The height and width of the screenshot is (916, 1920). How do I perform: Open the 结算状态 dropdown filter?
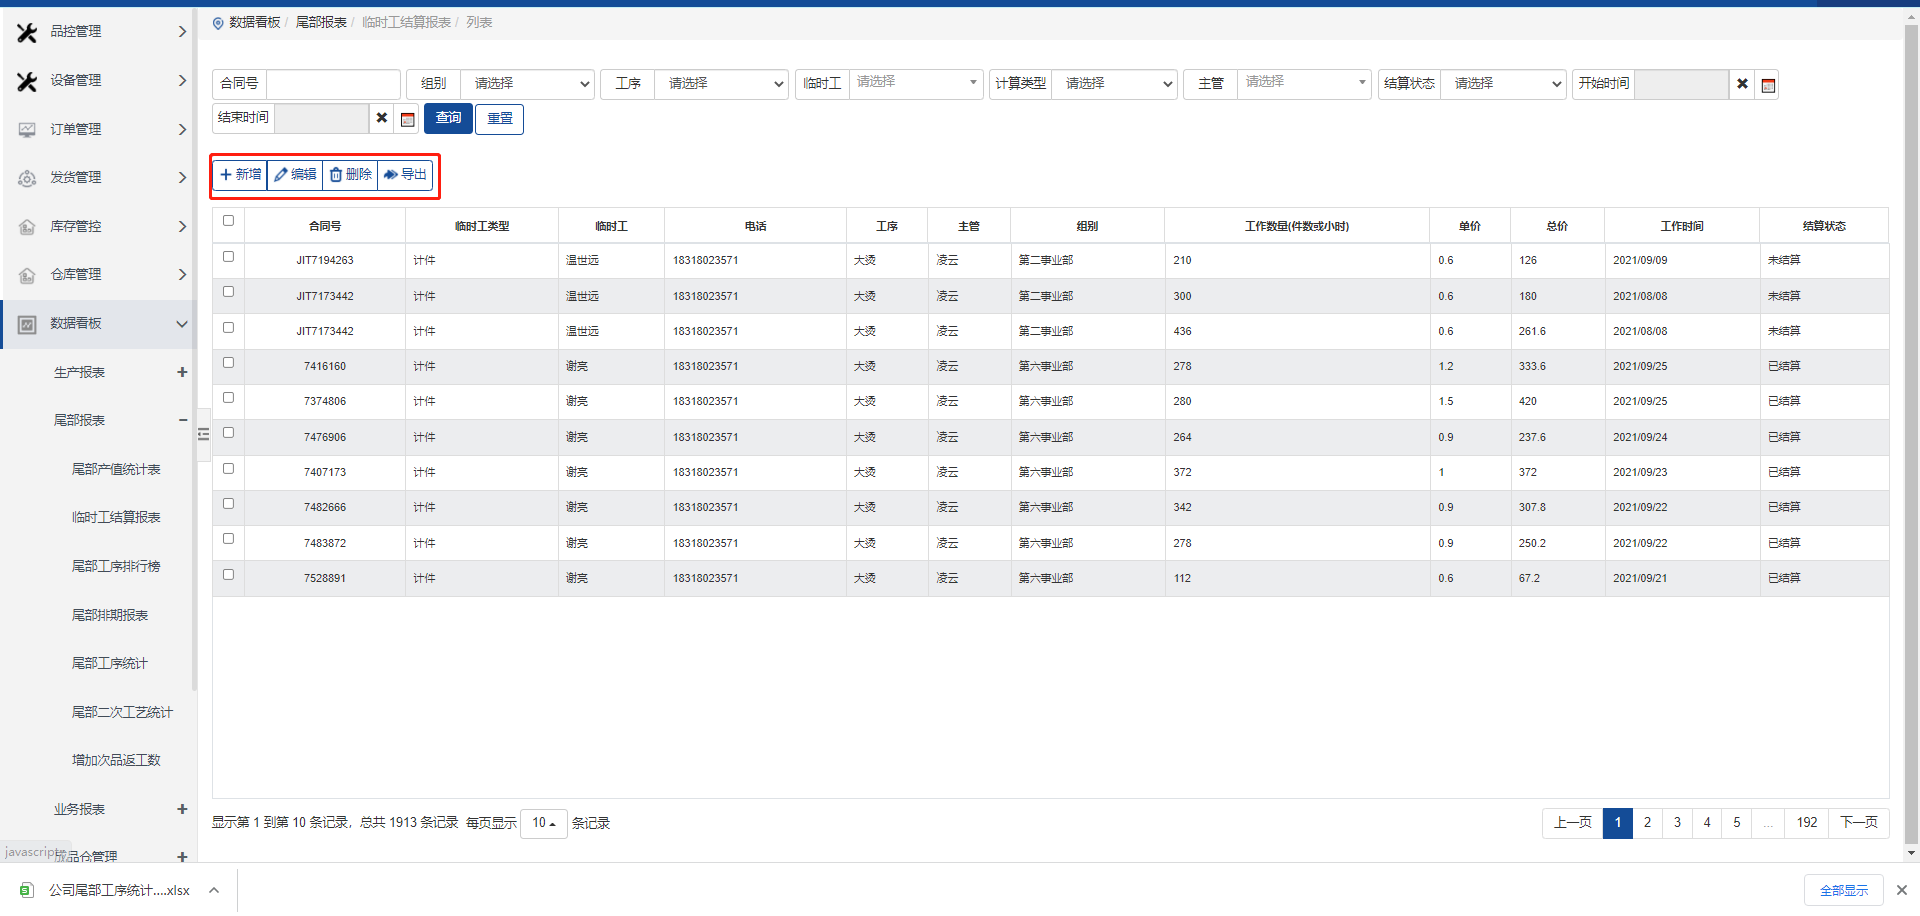pyautogui.click(x=1503, y=84)
